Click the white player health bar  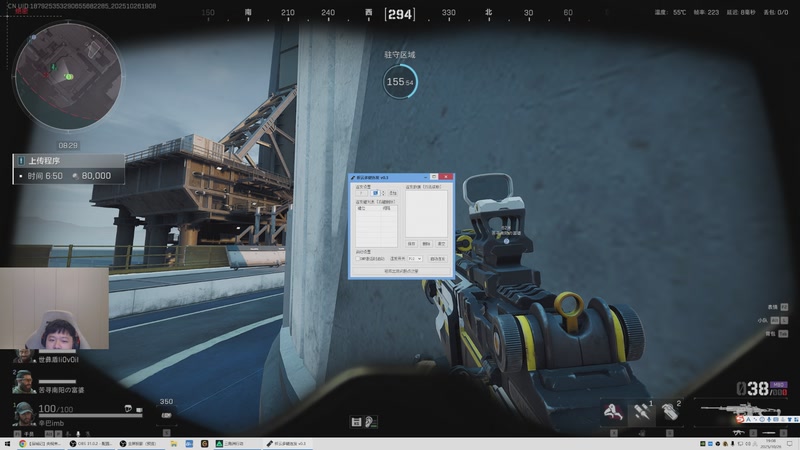90,416
